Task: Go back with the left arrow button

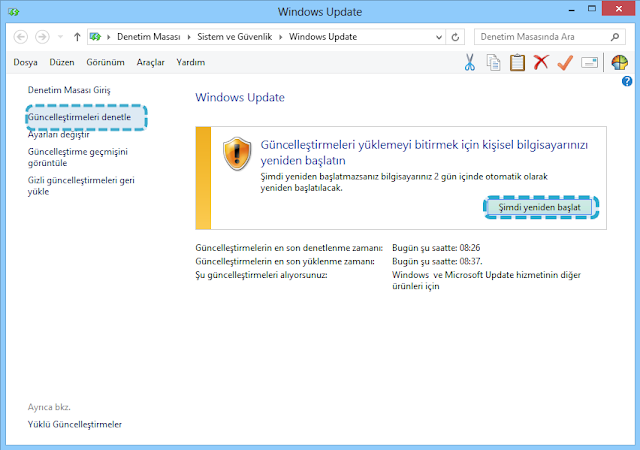Action: [x=21, y=37]
